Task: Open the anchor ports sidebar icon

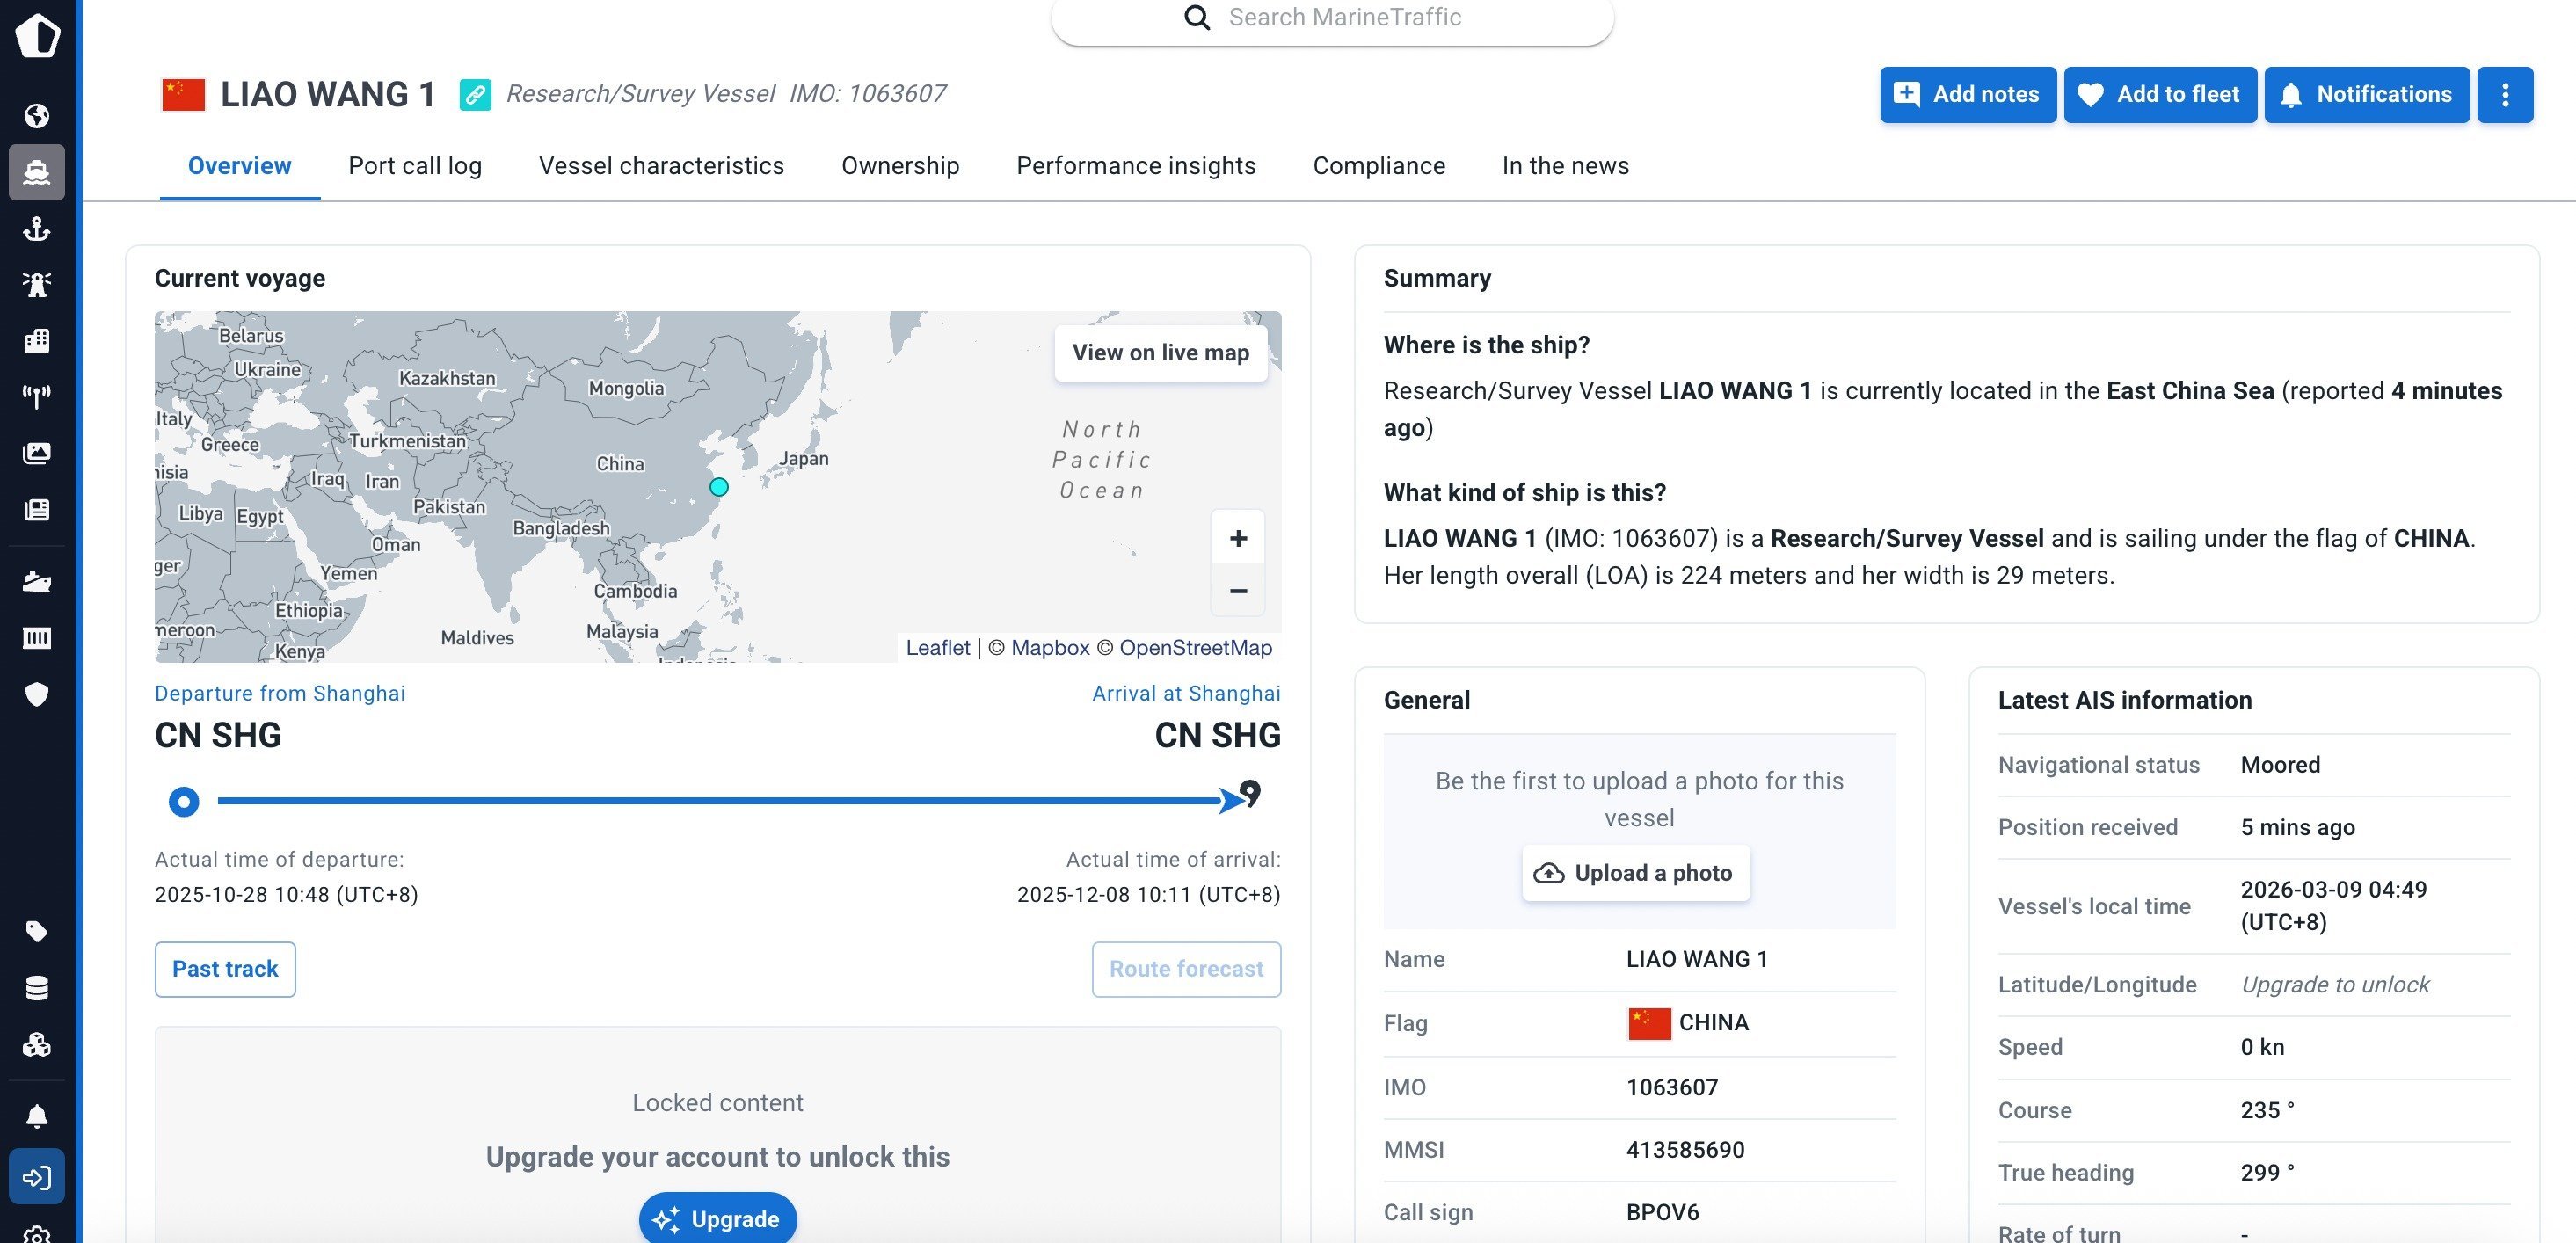Action: [37, 229]
